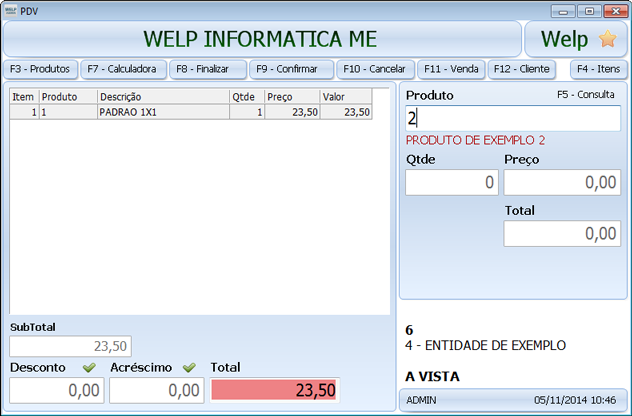
Task: Open the F7 - Calculadora button
Action: click(123, 69)
